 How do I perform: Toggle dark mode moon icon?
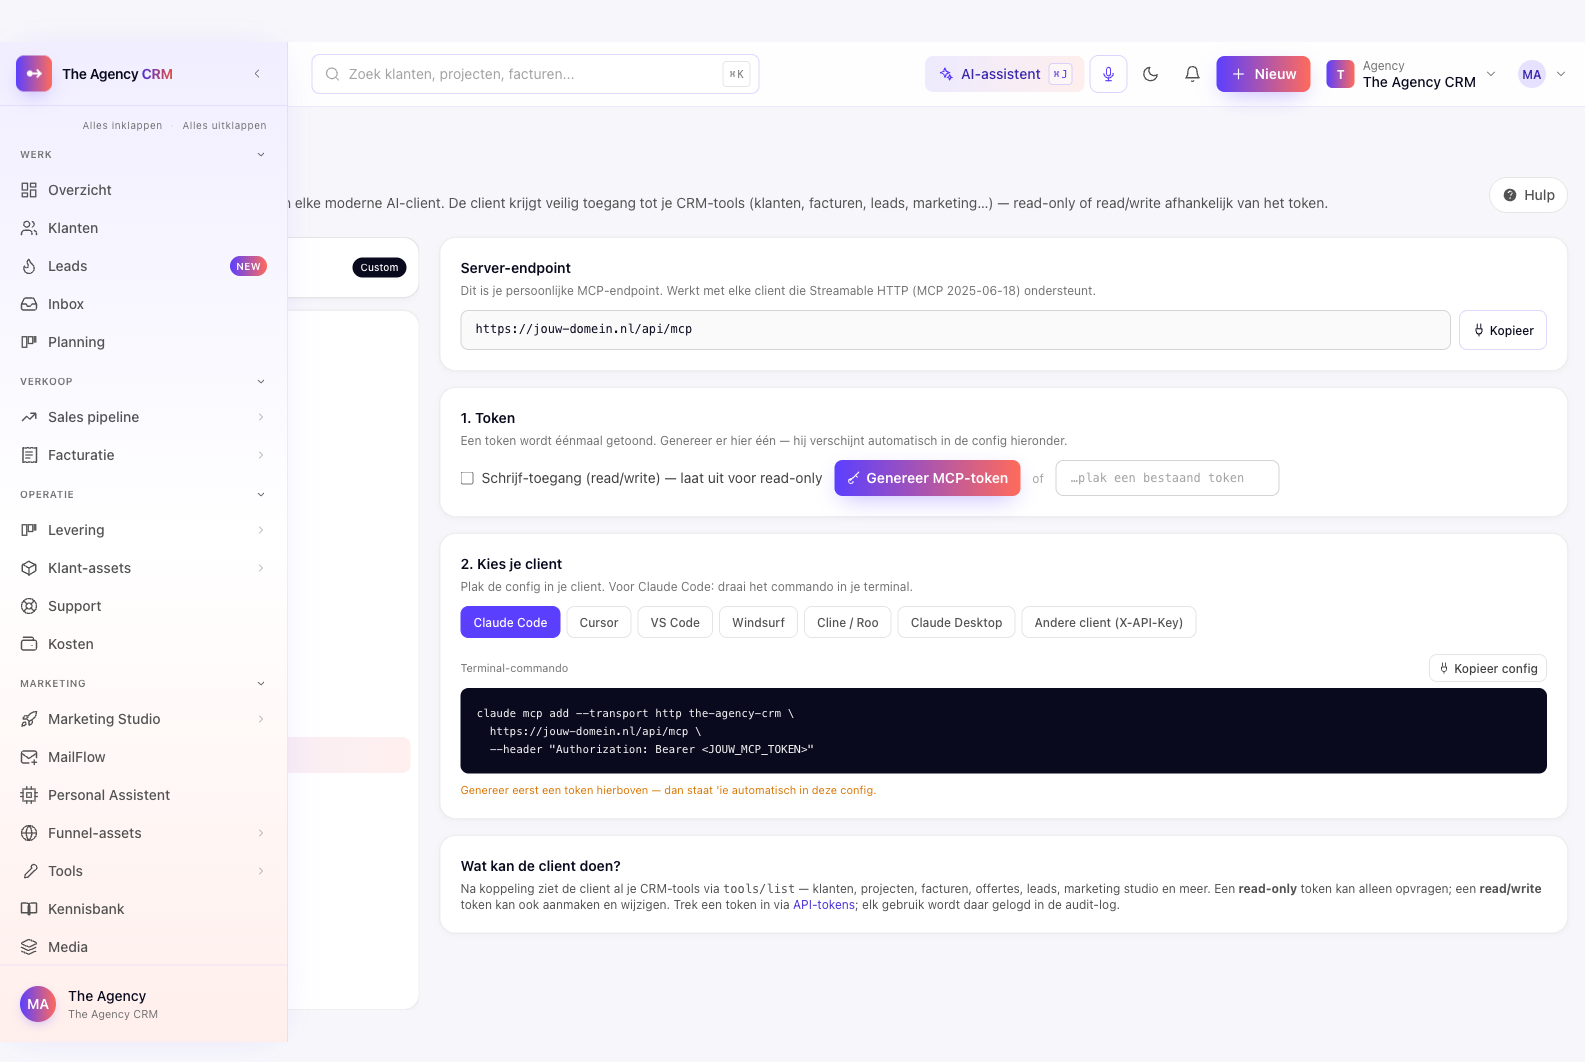coord(1150,74)
